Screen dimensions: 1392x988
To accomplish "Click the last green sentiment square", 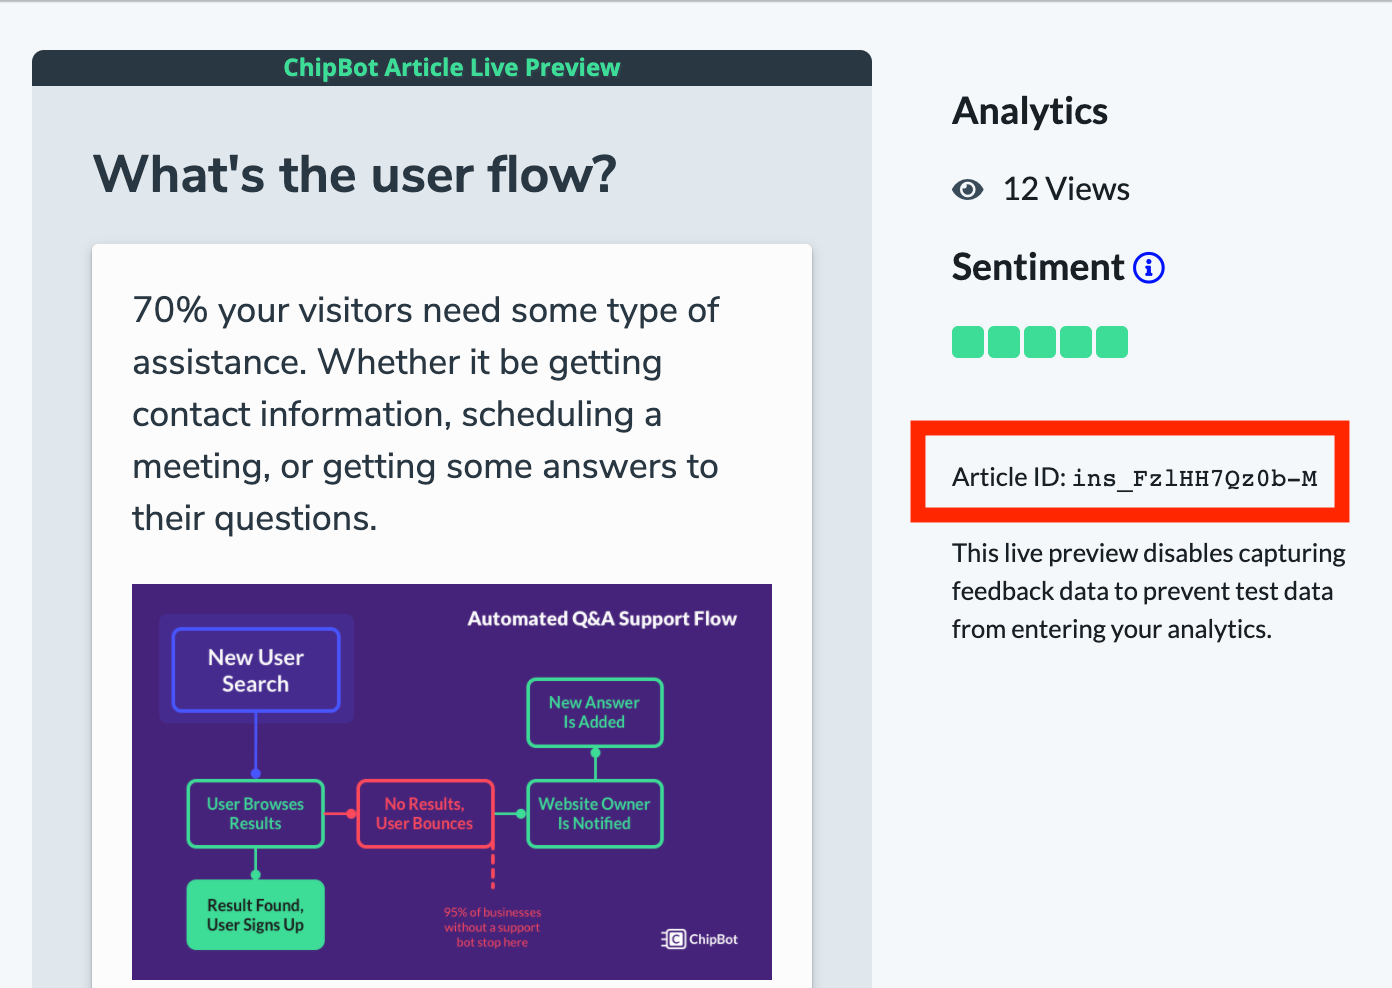I will pos(1112,342).
